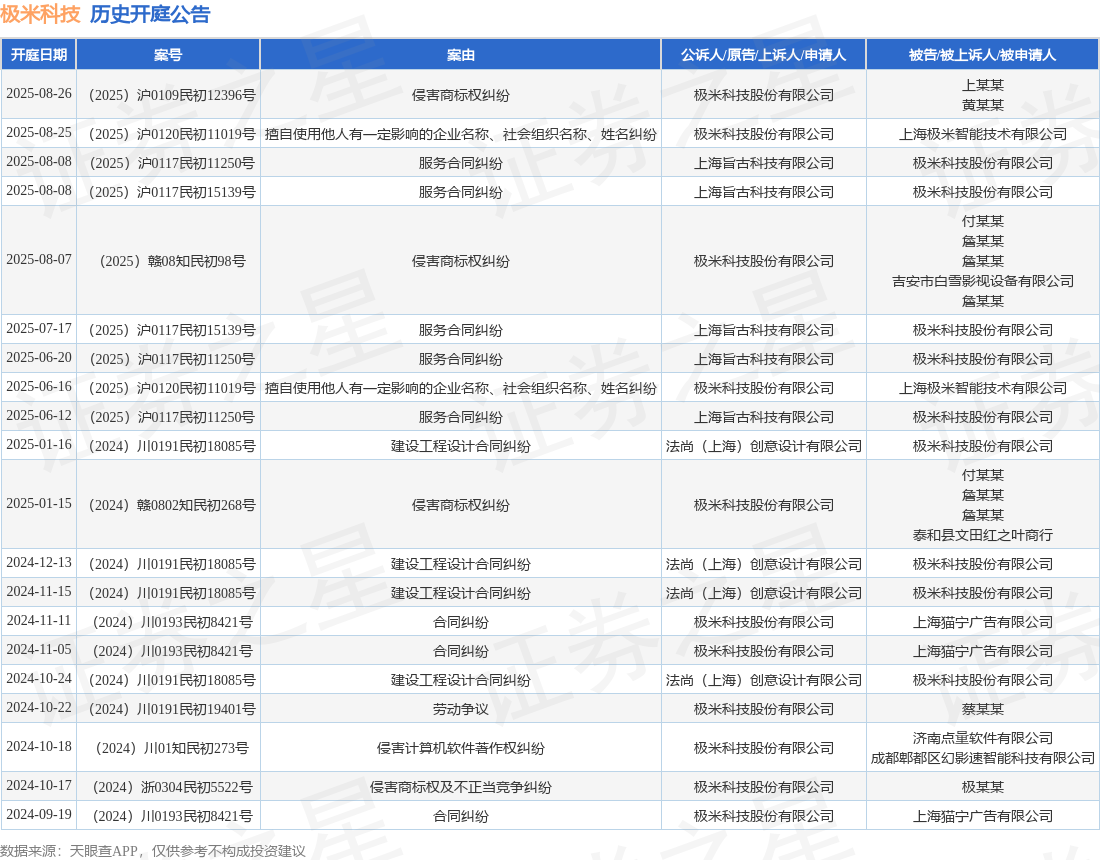Click 成都郫都区幻影速智能科技有限公司 defendant
Image resolution: width=1100 pixels, height=860 pixels.
point(982,758)
